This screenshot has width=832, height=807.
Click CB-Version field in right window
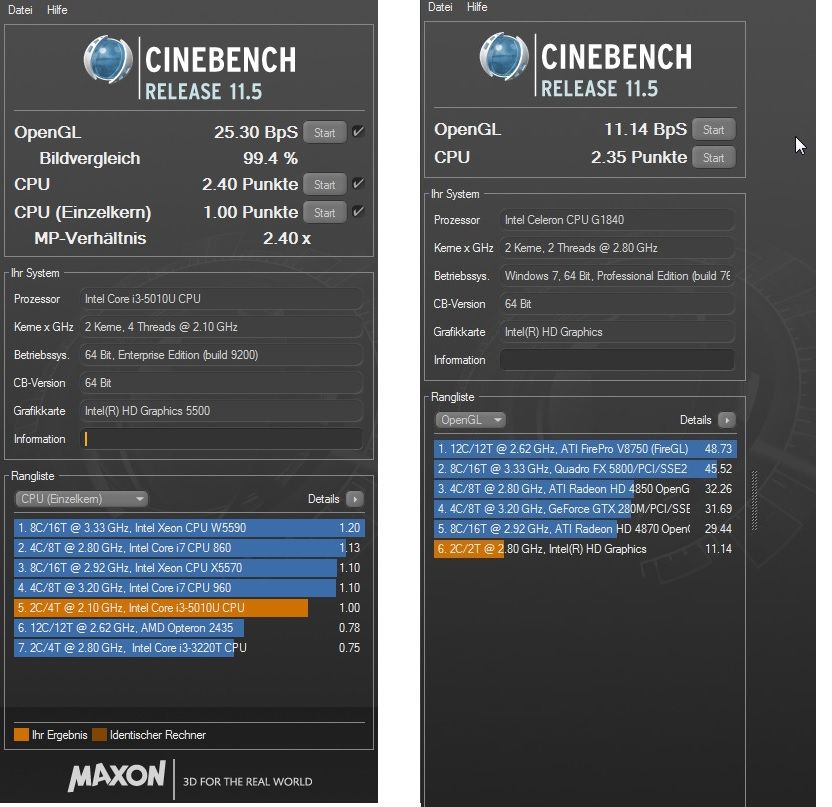pos(617,304)
